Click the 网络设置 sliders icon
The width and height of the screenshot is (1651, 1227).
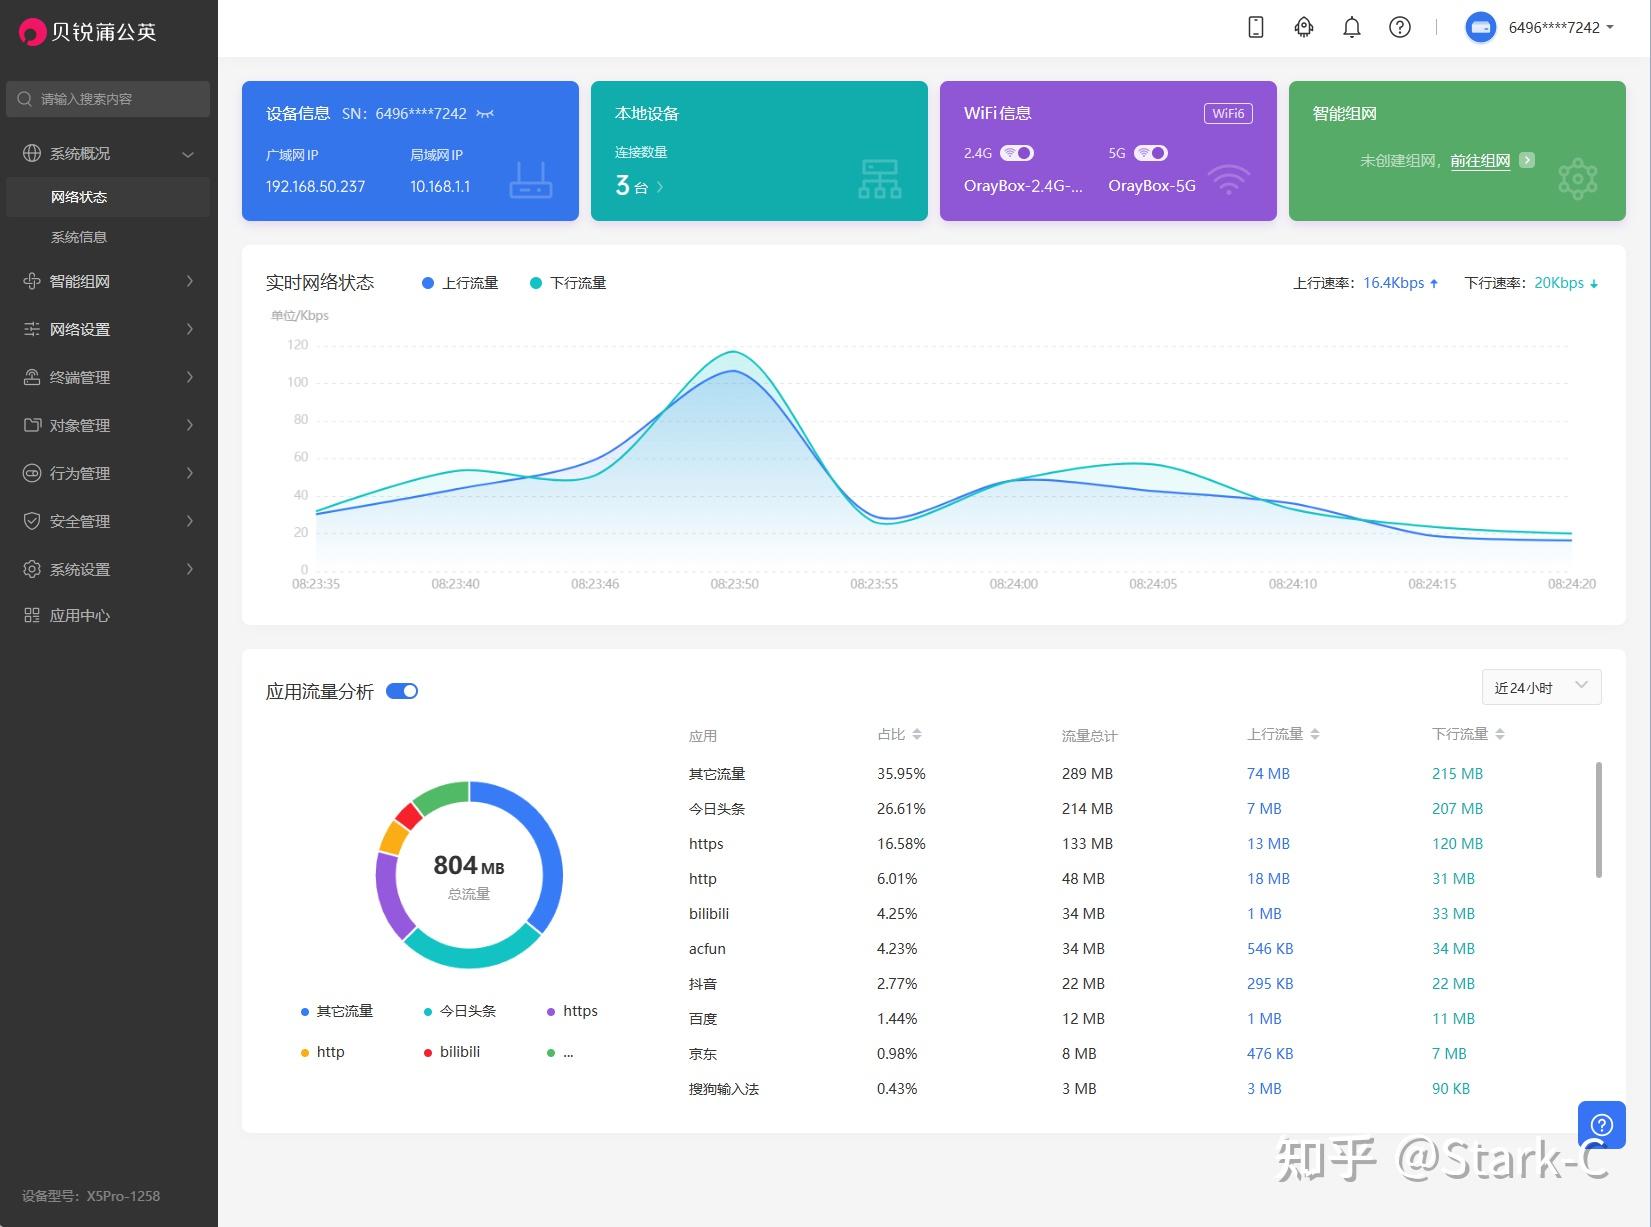tap(32, 329)
